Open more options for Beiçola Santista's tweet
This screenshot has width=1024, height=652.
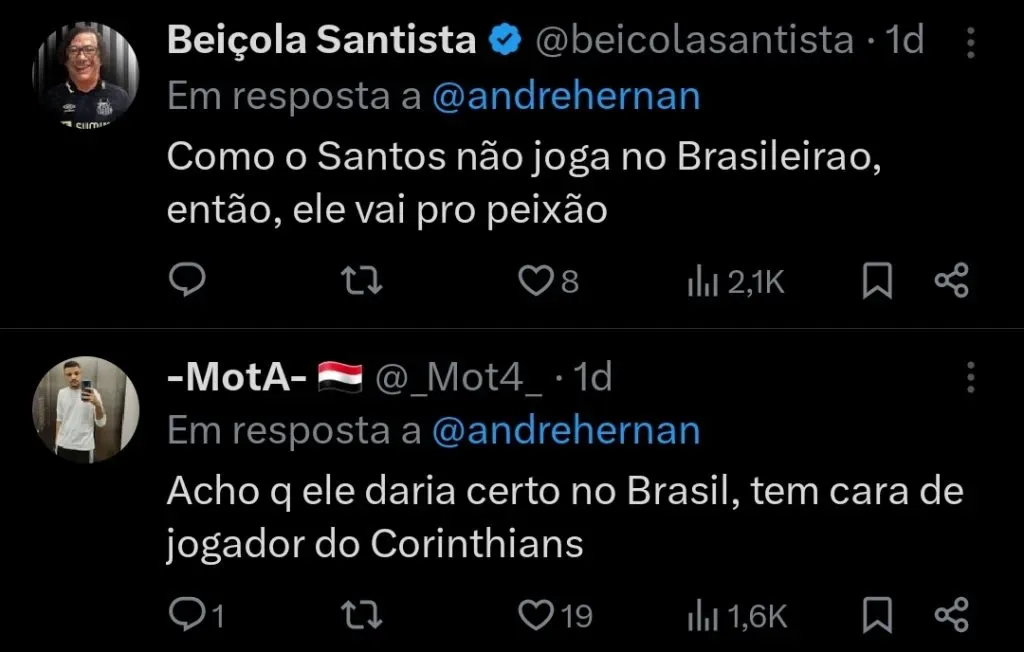(x=969, y=42)
